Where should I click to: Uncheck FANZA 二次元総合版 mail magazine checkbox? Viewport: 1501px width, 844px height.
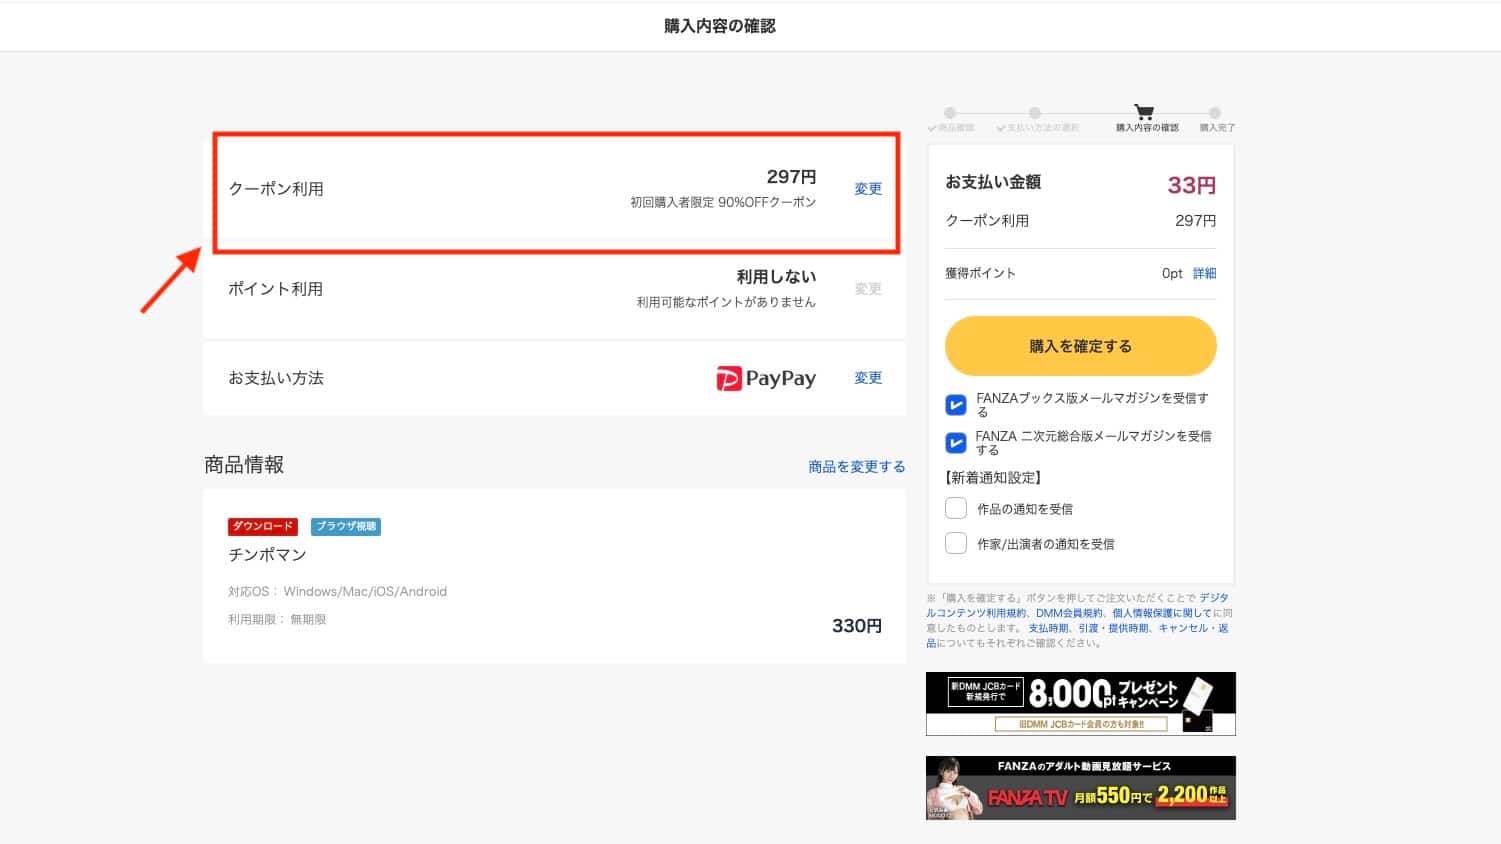pyautogui.click(x=956, y=443)
